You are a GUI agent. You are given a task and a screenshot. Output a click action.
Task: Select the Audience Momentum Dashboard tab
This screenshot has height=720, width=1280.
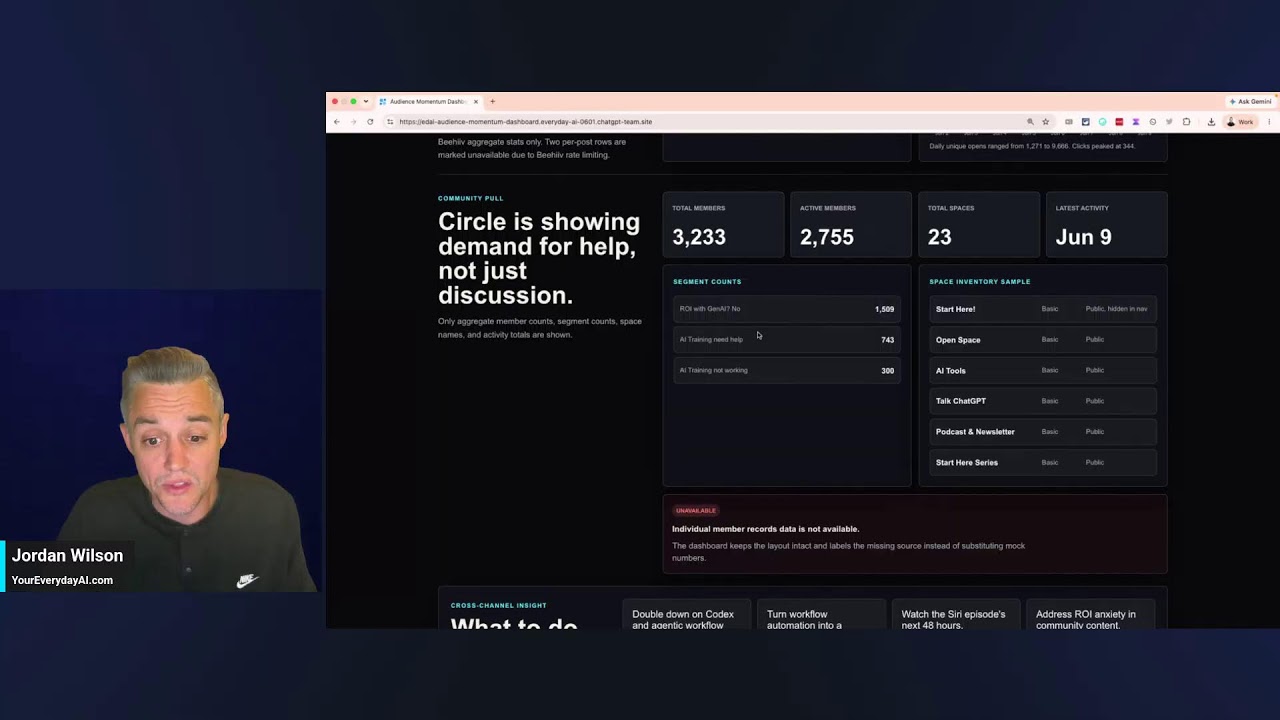[429, 101]
